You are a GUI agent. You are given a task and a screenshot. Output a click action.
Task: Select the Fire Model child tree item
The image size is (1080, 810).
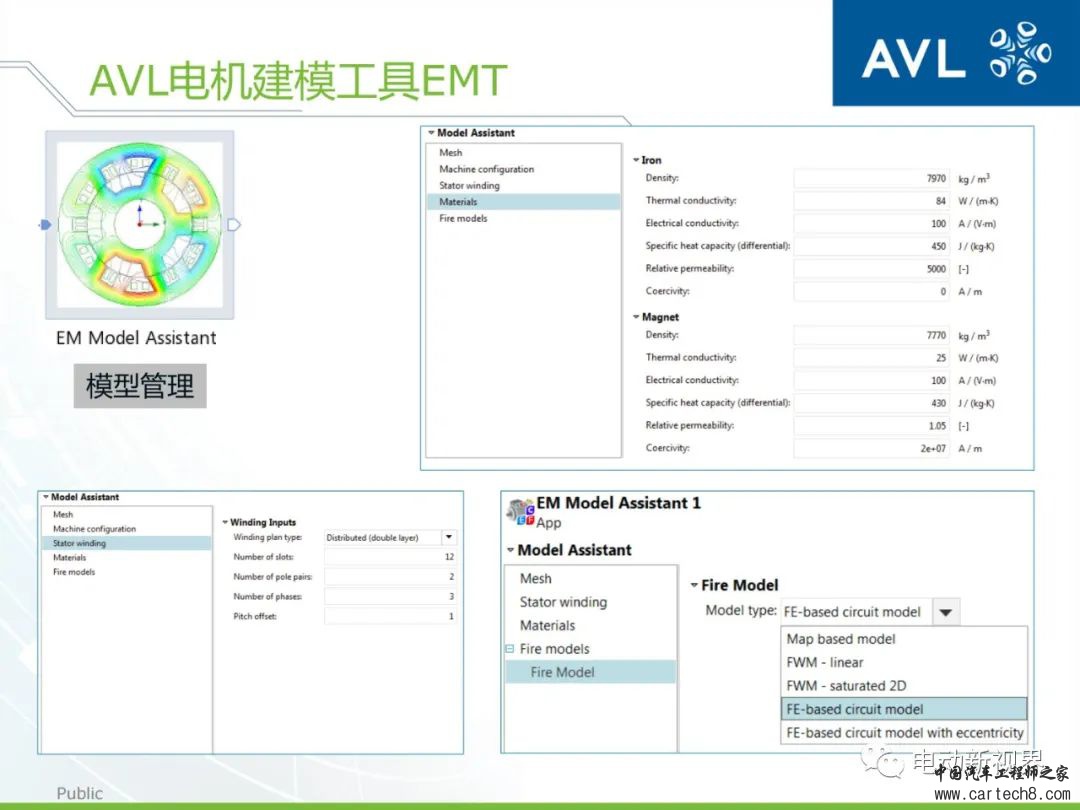tap(591, 672)
